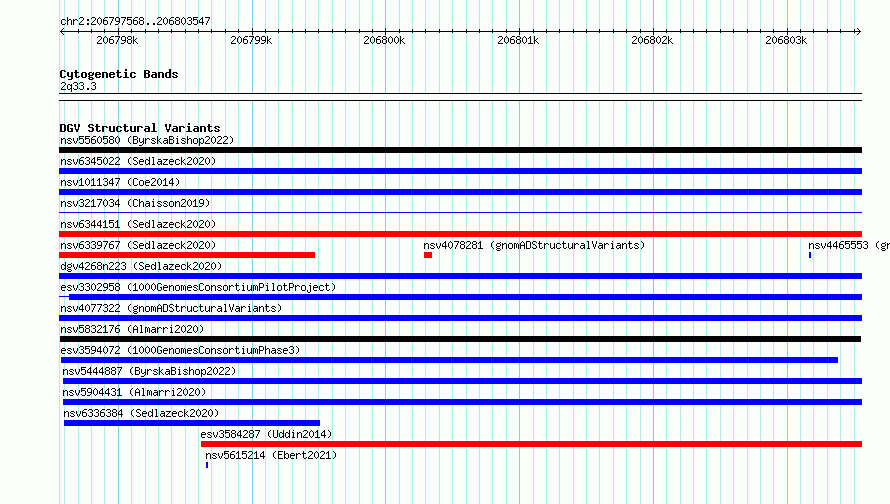Open esv3594072 (1000GenomesConsortiumPhase3) label
The height and width of the screenshot is (504, 890).
180,350
